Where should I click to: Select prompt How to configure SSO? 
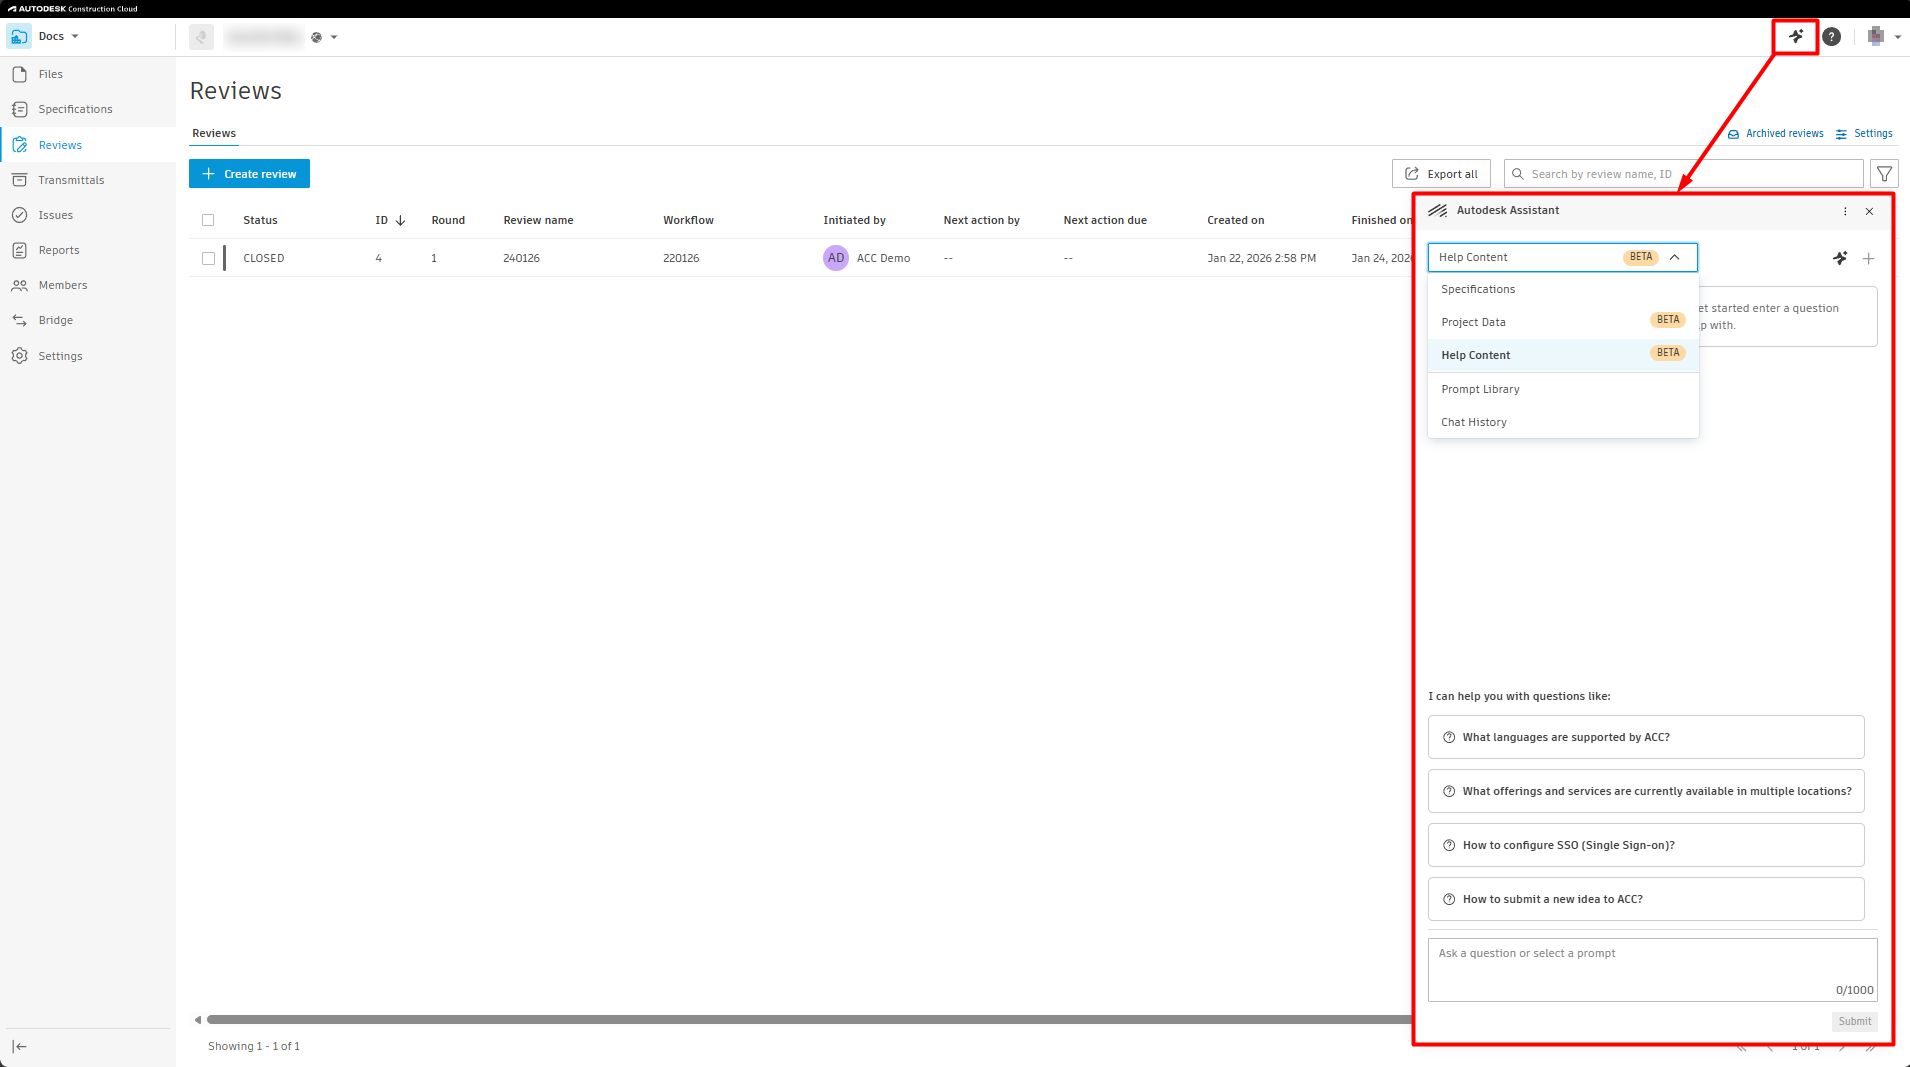[1646, 845]
